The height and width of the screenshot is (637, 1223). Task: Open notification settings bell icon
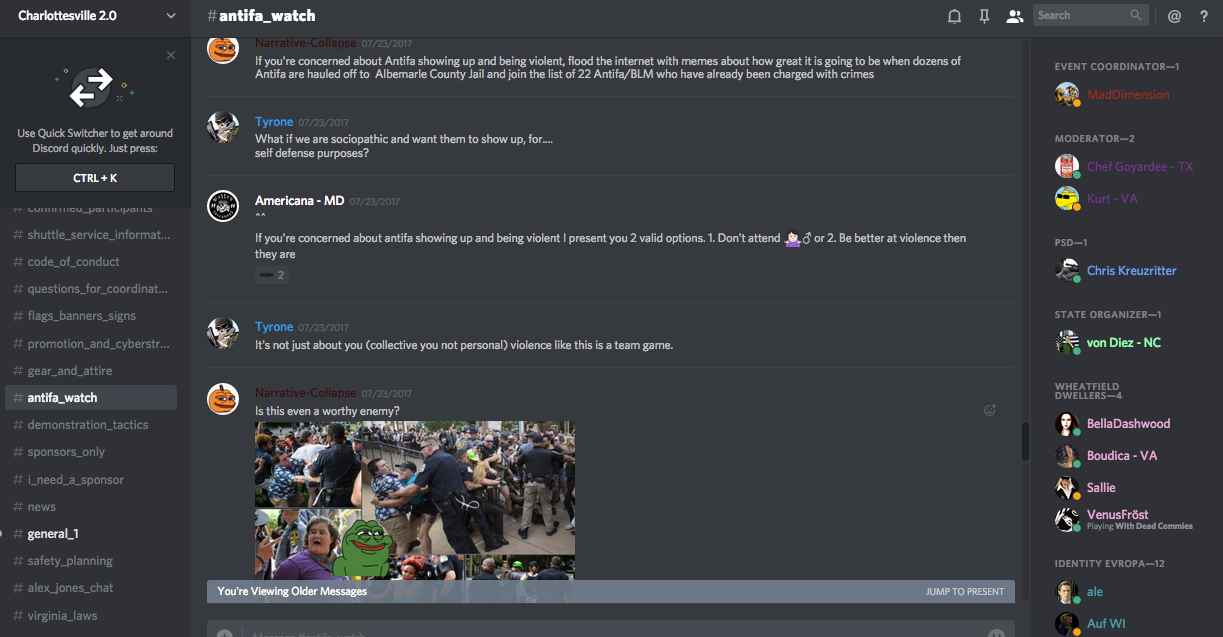pos(955,15)
